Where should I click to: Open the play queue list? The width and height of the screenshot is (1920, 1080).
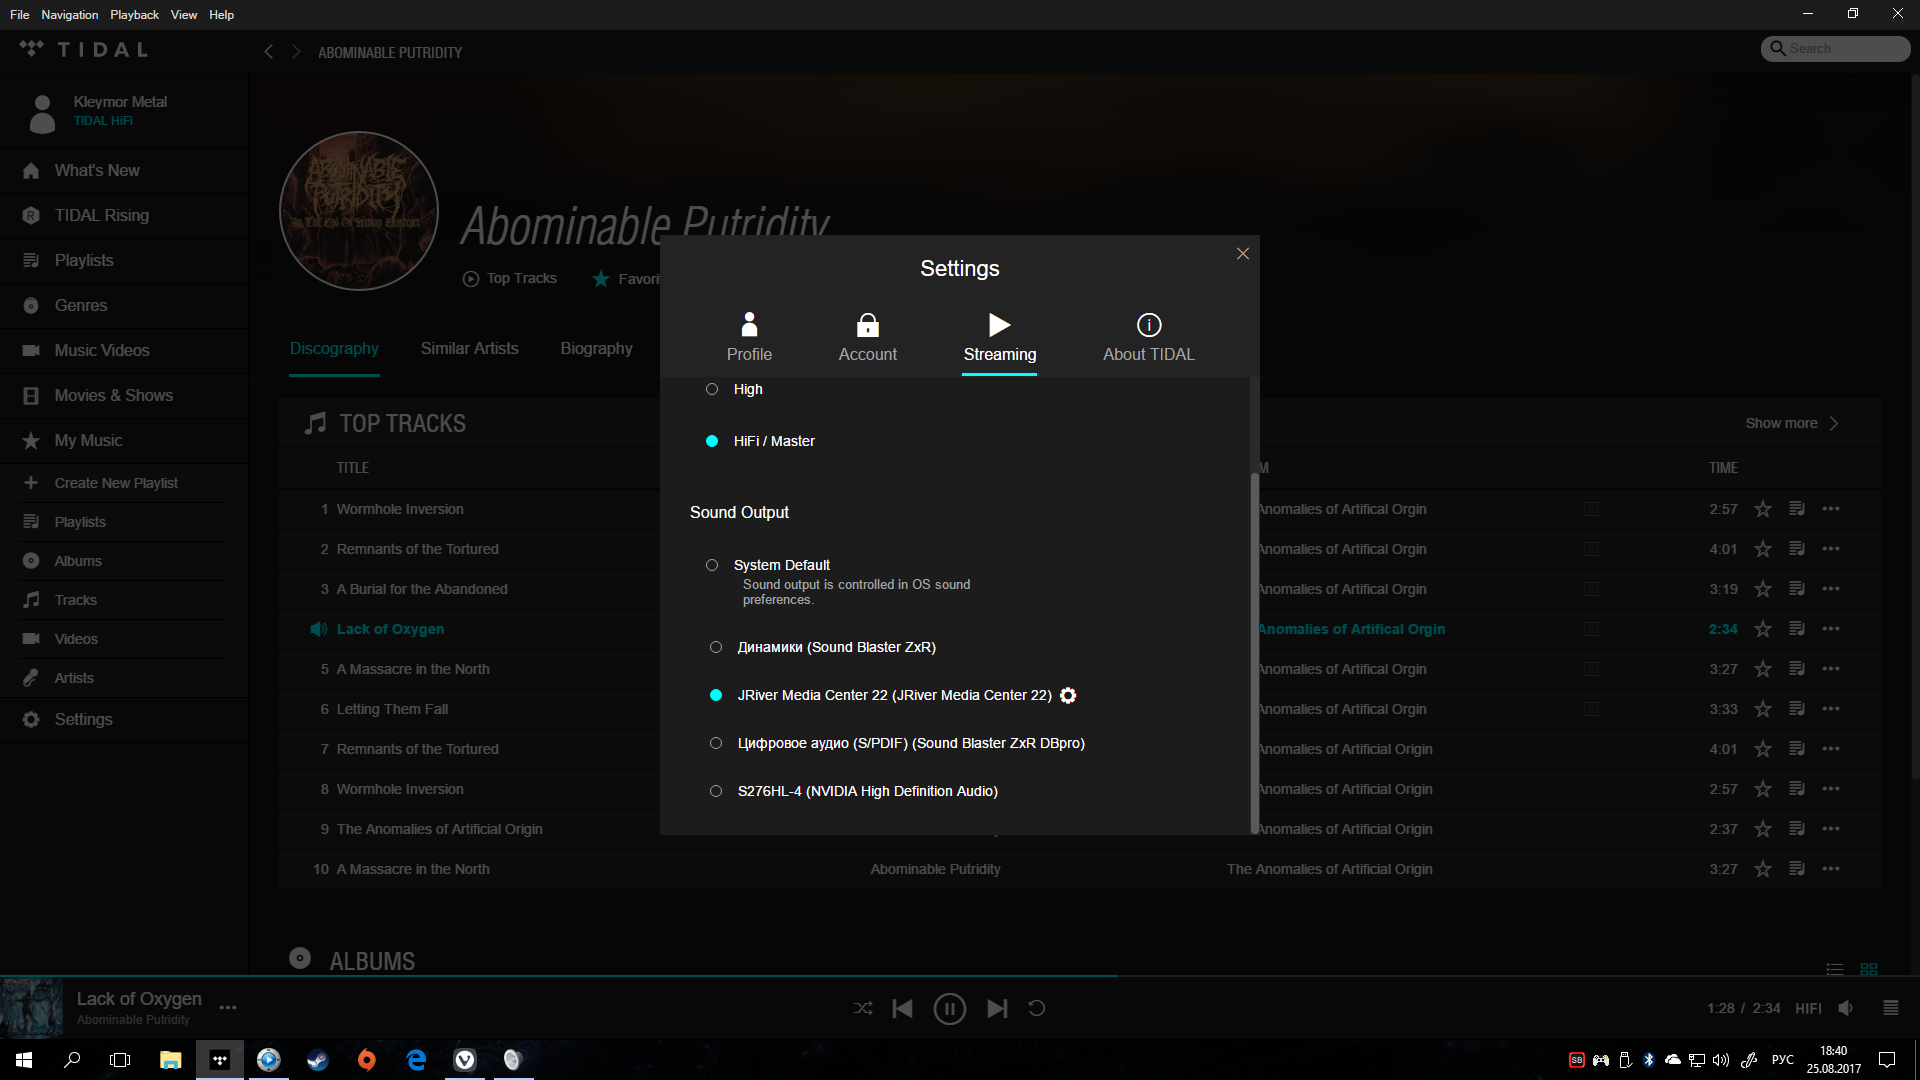(x=1891, y=1008)
